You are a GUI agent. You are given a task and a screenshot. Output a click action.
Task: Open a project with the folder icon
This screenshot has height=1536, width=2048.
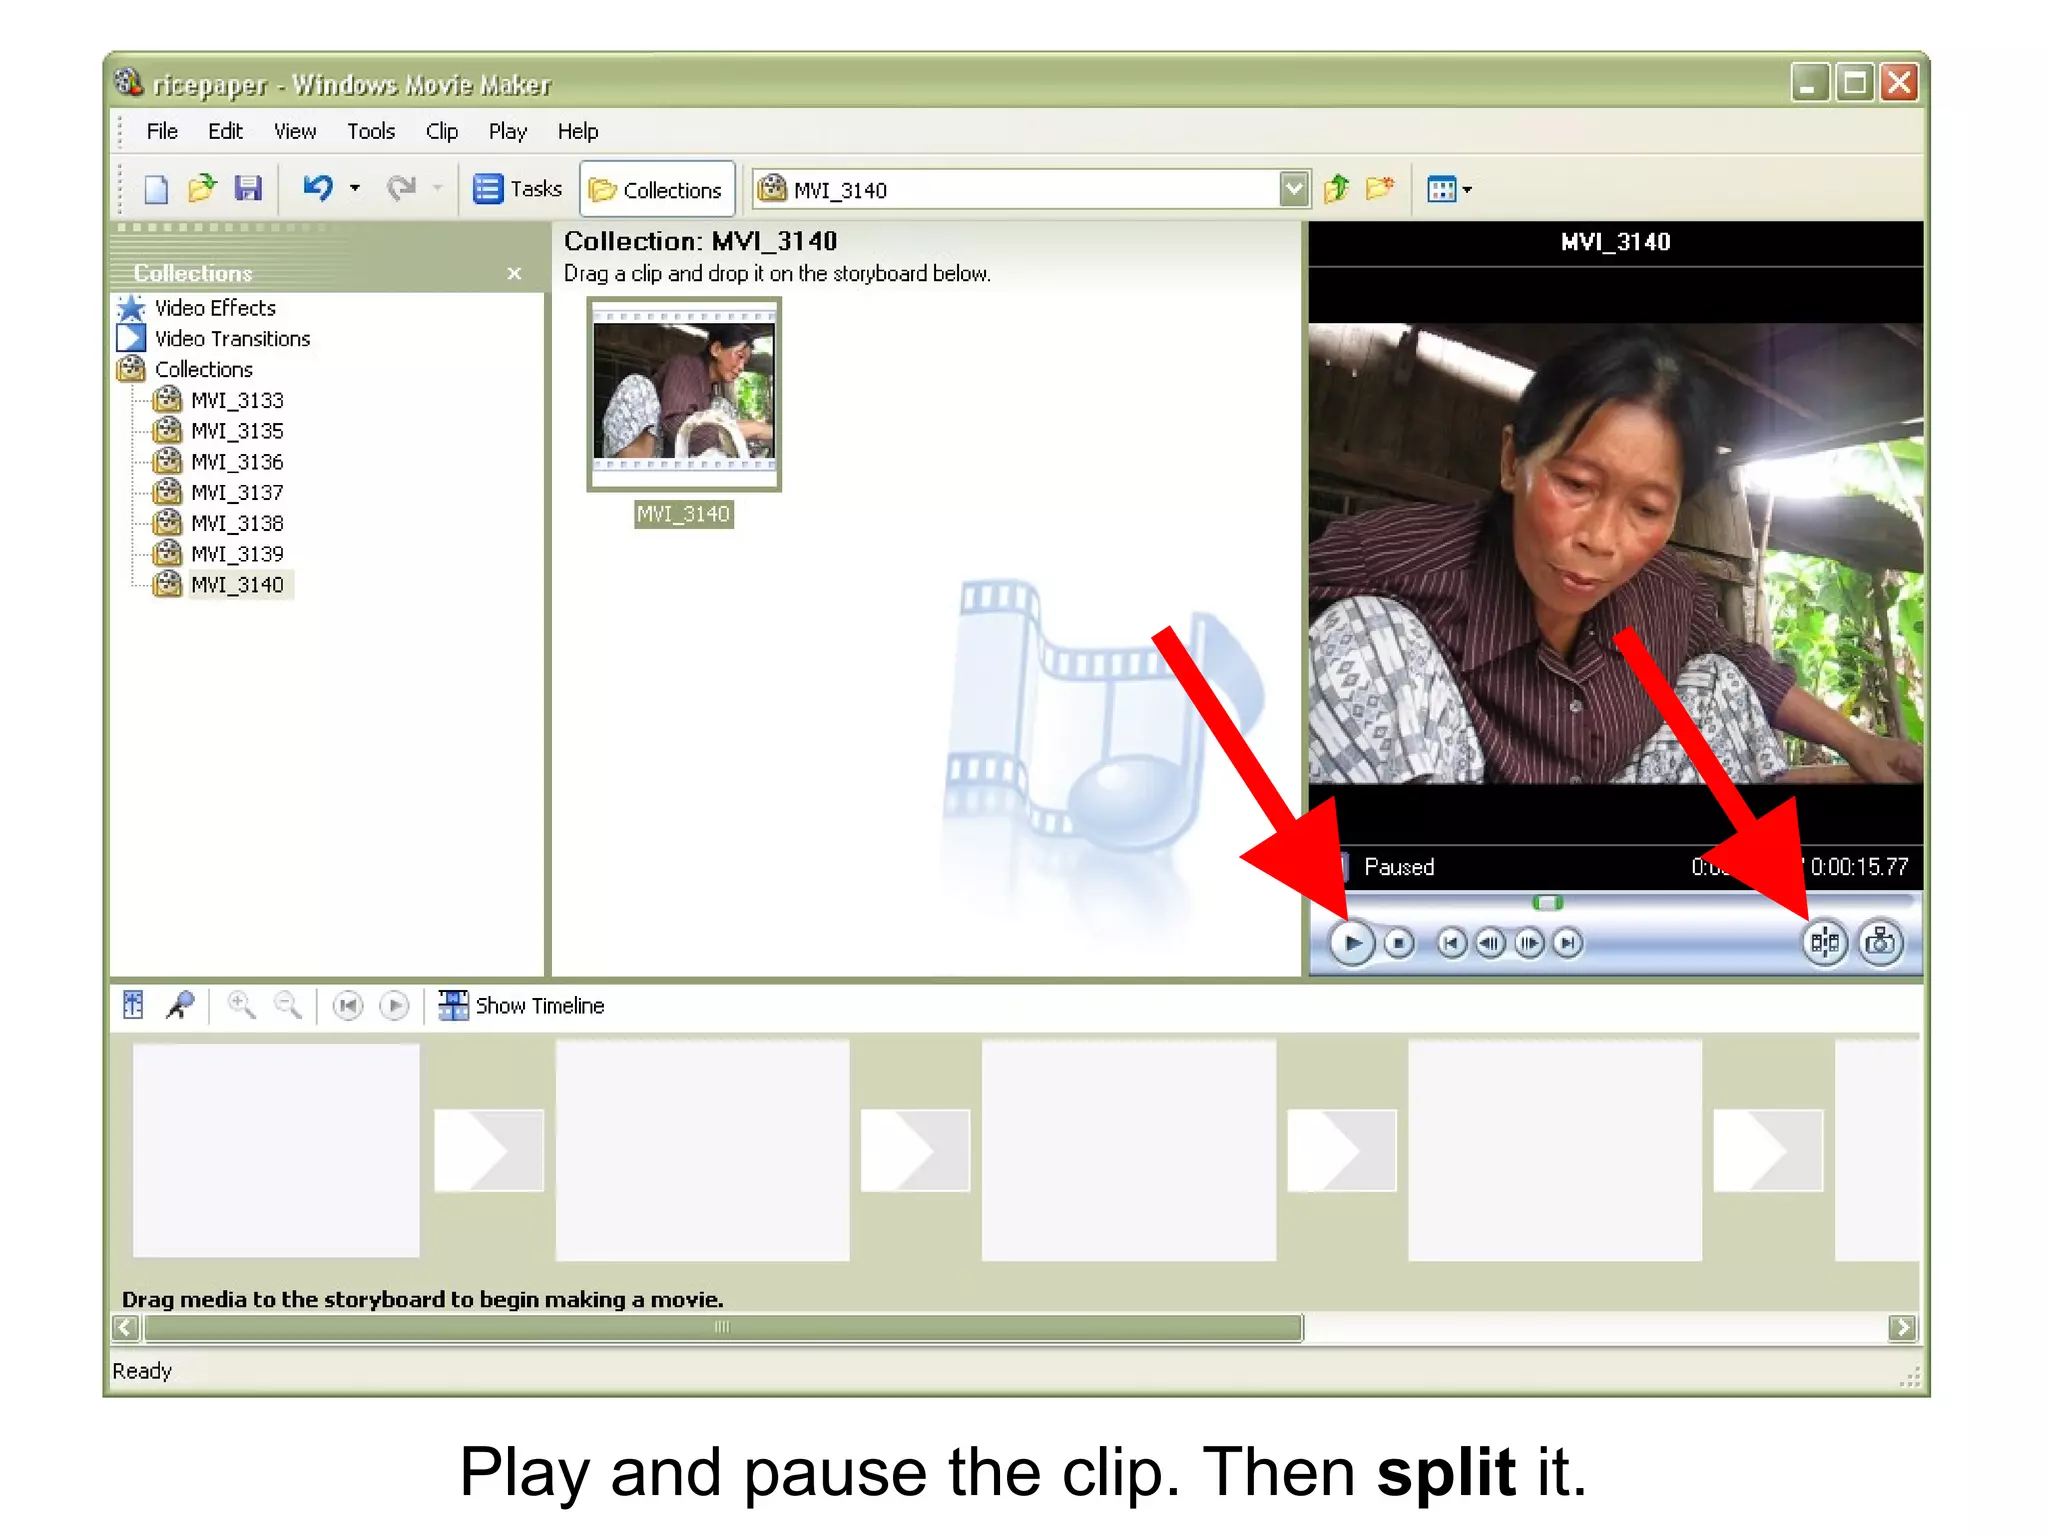(x=202, y=188)
